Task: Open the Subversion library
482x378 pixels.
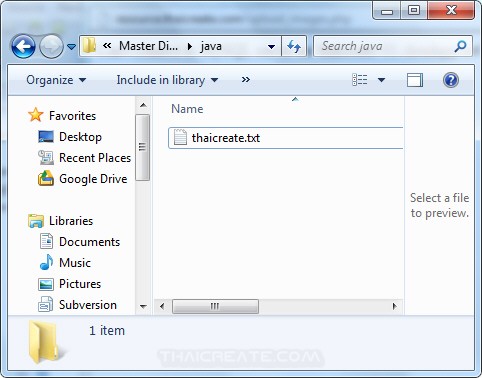Action: (88, 305)
